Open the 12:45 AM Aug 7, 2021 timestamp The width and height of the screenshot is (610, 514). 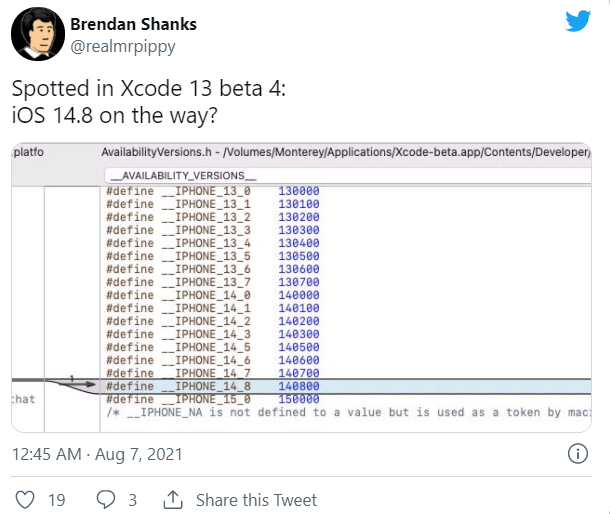point(97,454)
